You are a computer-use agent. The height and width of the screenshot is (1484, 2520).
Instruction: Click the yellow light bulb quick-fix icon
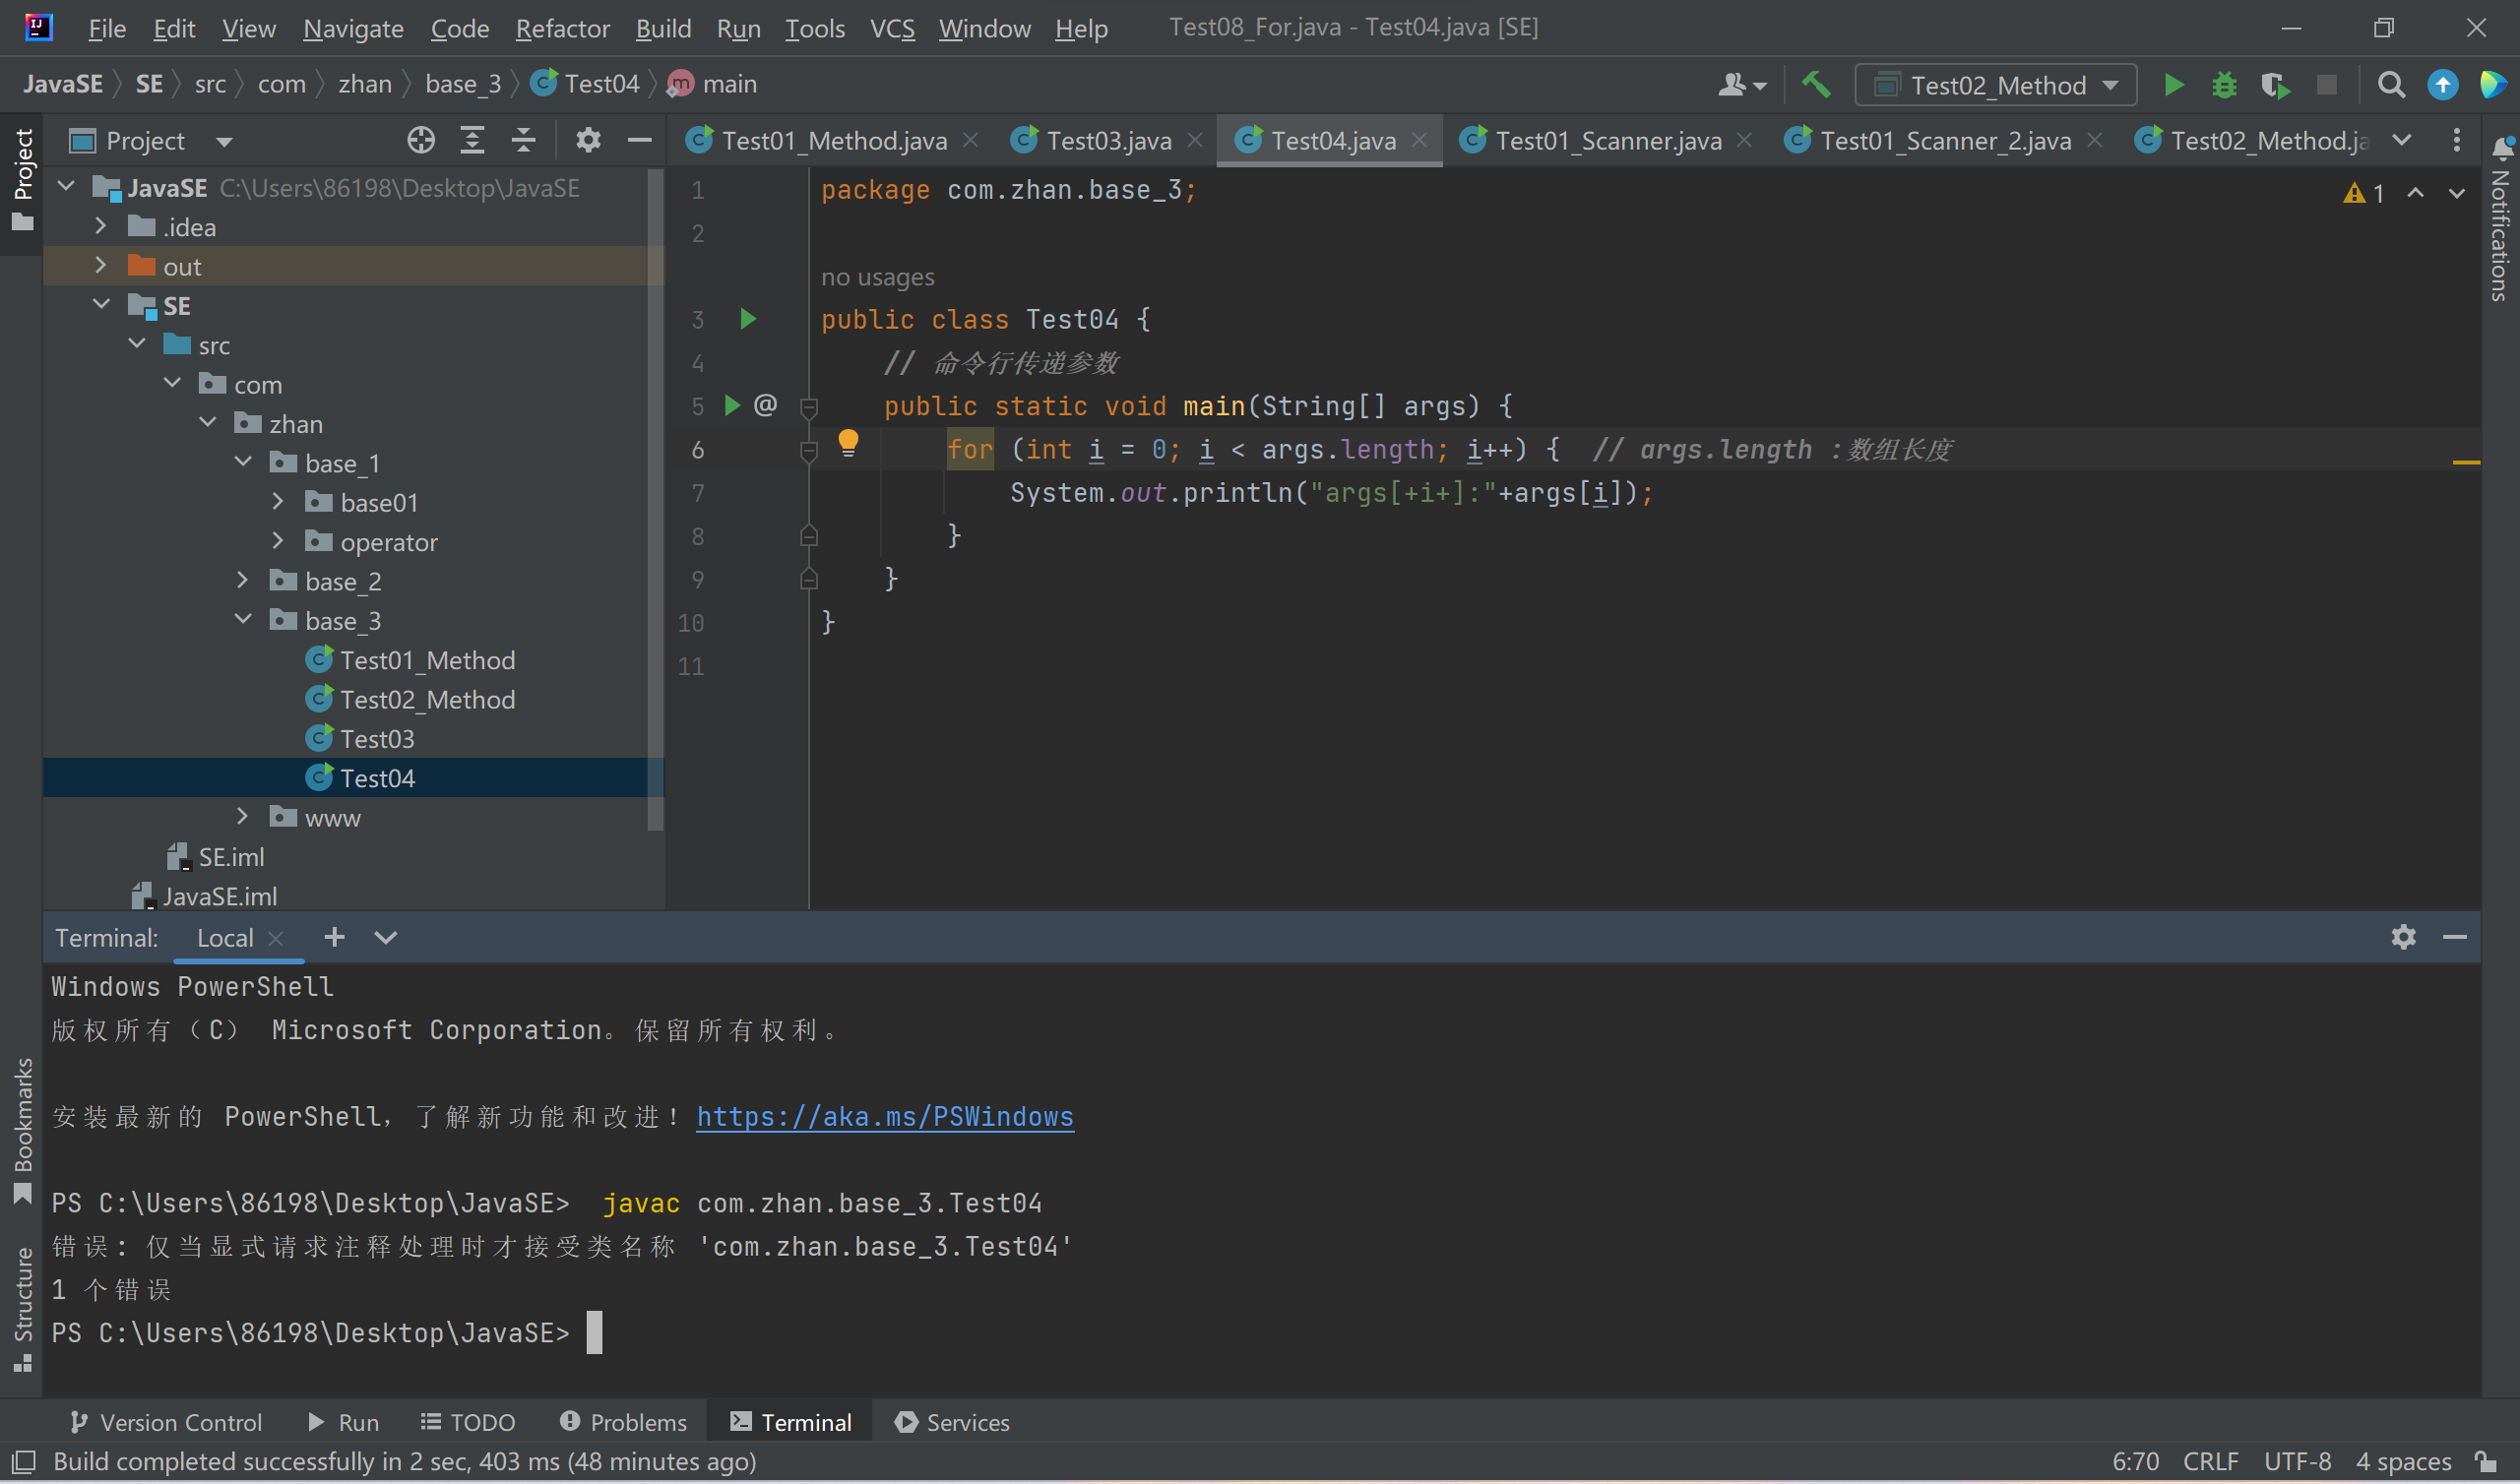point(848,443)
